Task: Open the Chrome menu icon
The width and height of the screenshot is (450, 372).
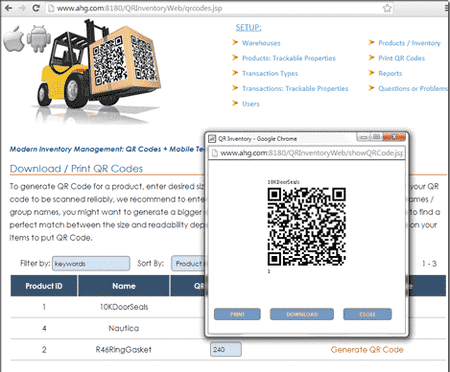Action: tap(447, 8)
